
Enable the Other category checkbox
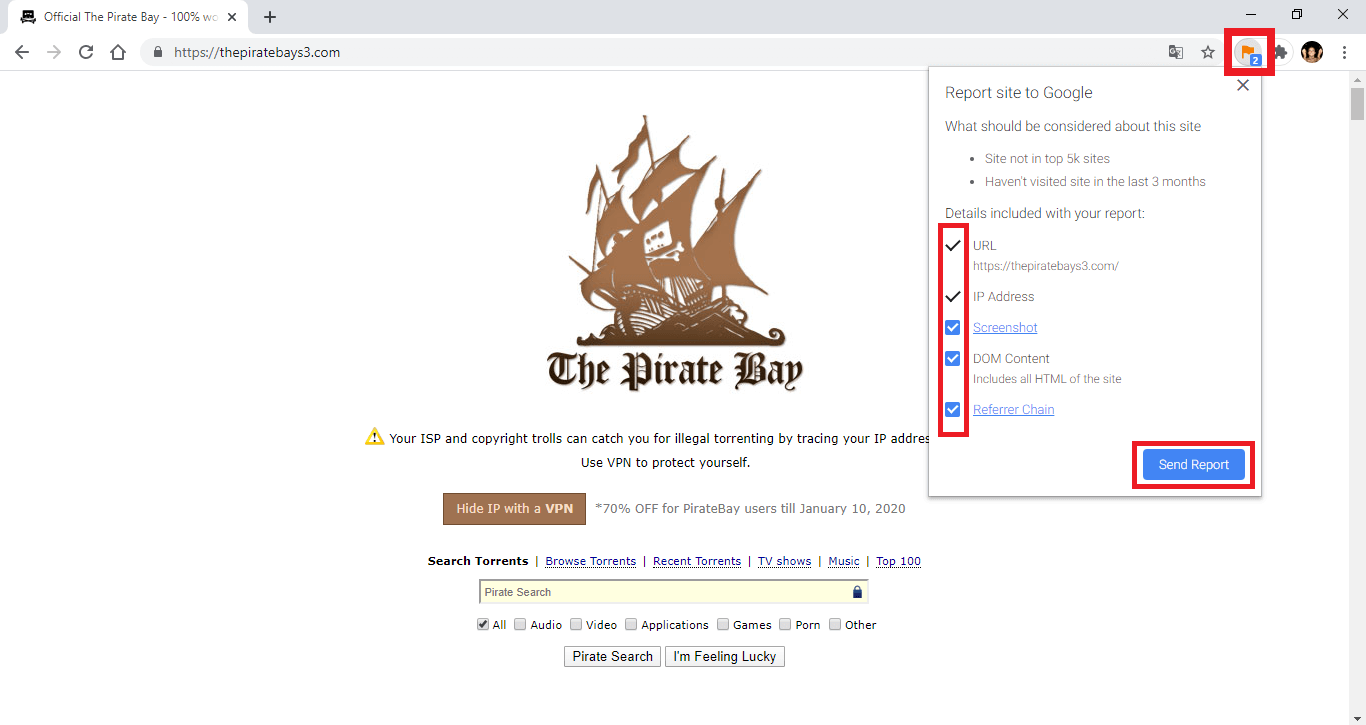pyautogui.click(x=835, y=624)
